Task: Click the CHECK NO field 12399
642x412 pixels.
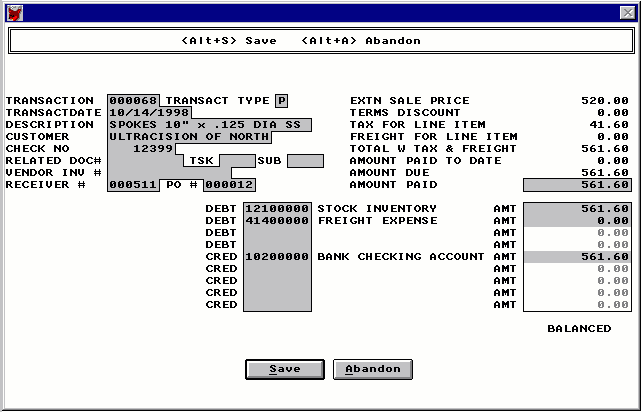Action: pyautogui.click(x=142, y=148)
